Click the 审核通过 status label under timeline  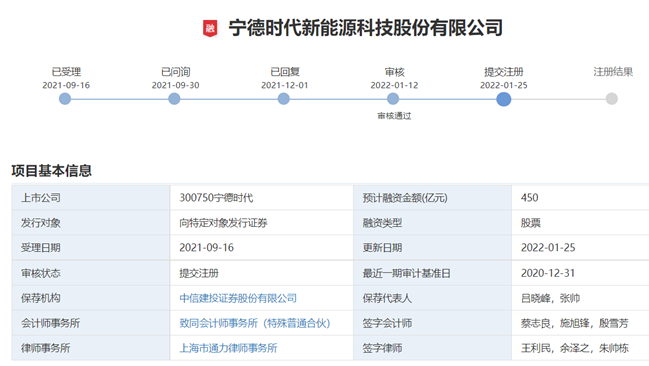[394, 116]
